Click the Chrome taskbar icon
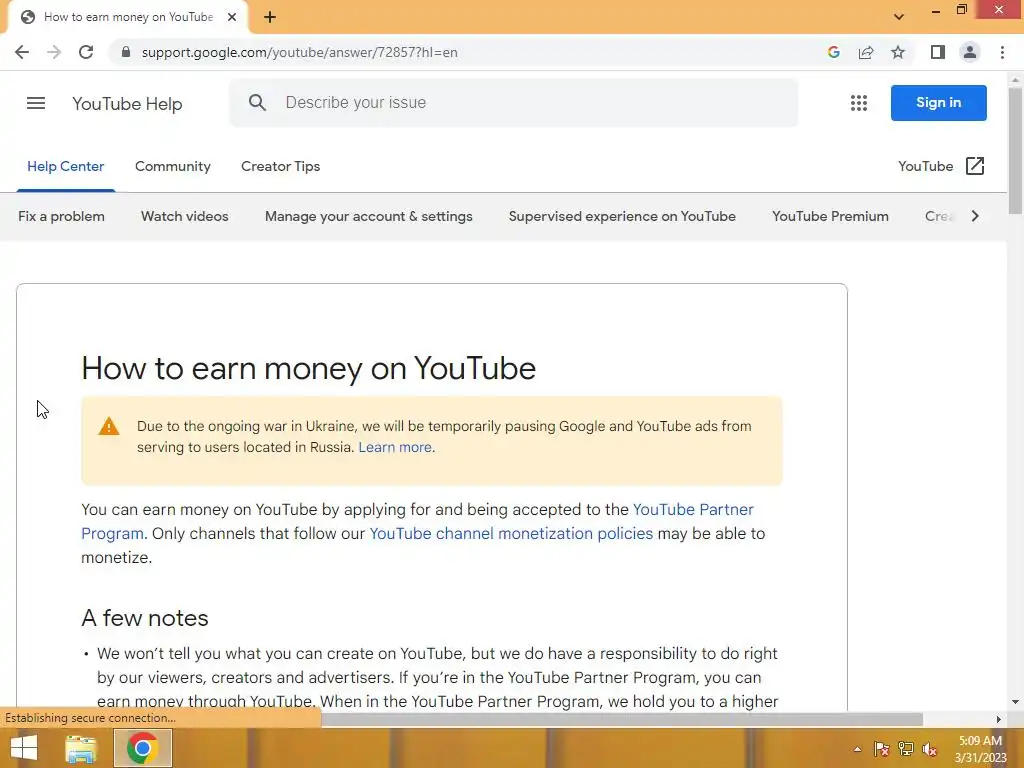Viewport: 1024px width, 768px height. click(142, 748)
